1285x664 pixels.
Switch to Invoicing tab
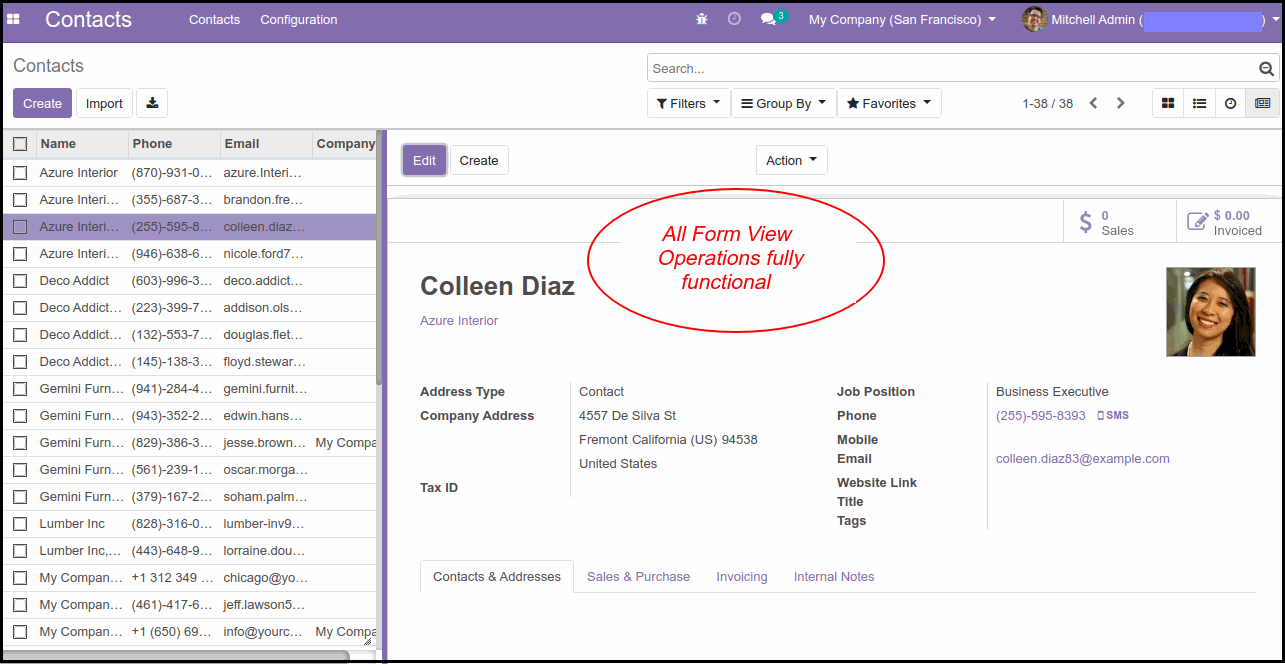pos(742,577)
